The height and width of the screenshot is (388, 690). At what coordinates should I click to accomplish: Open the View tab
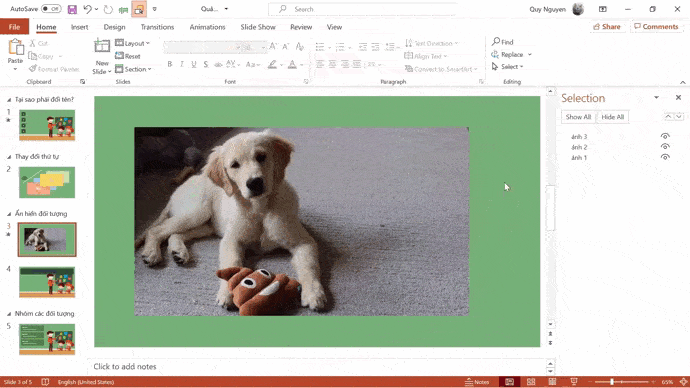pyautogui.click(x=334, y=27)
